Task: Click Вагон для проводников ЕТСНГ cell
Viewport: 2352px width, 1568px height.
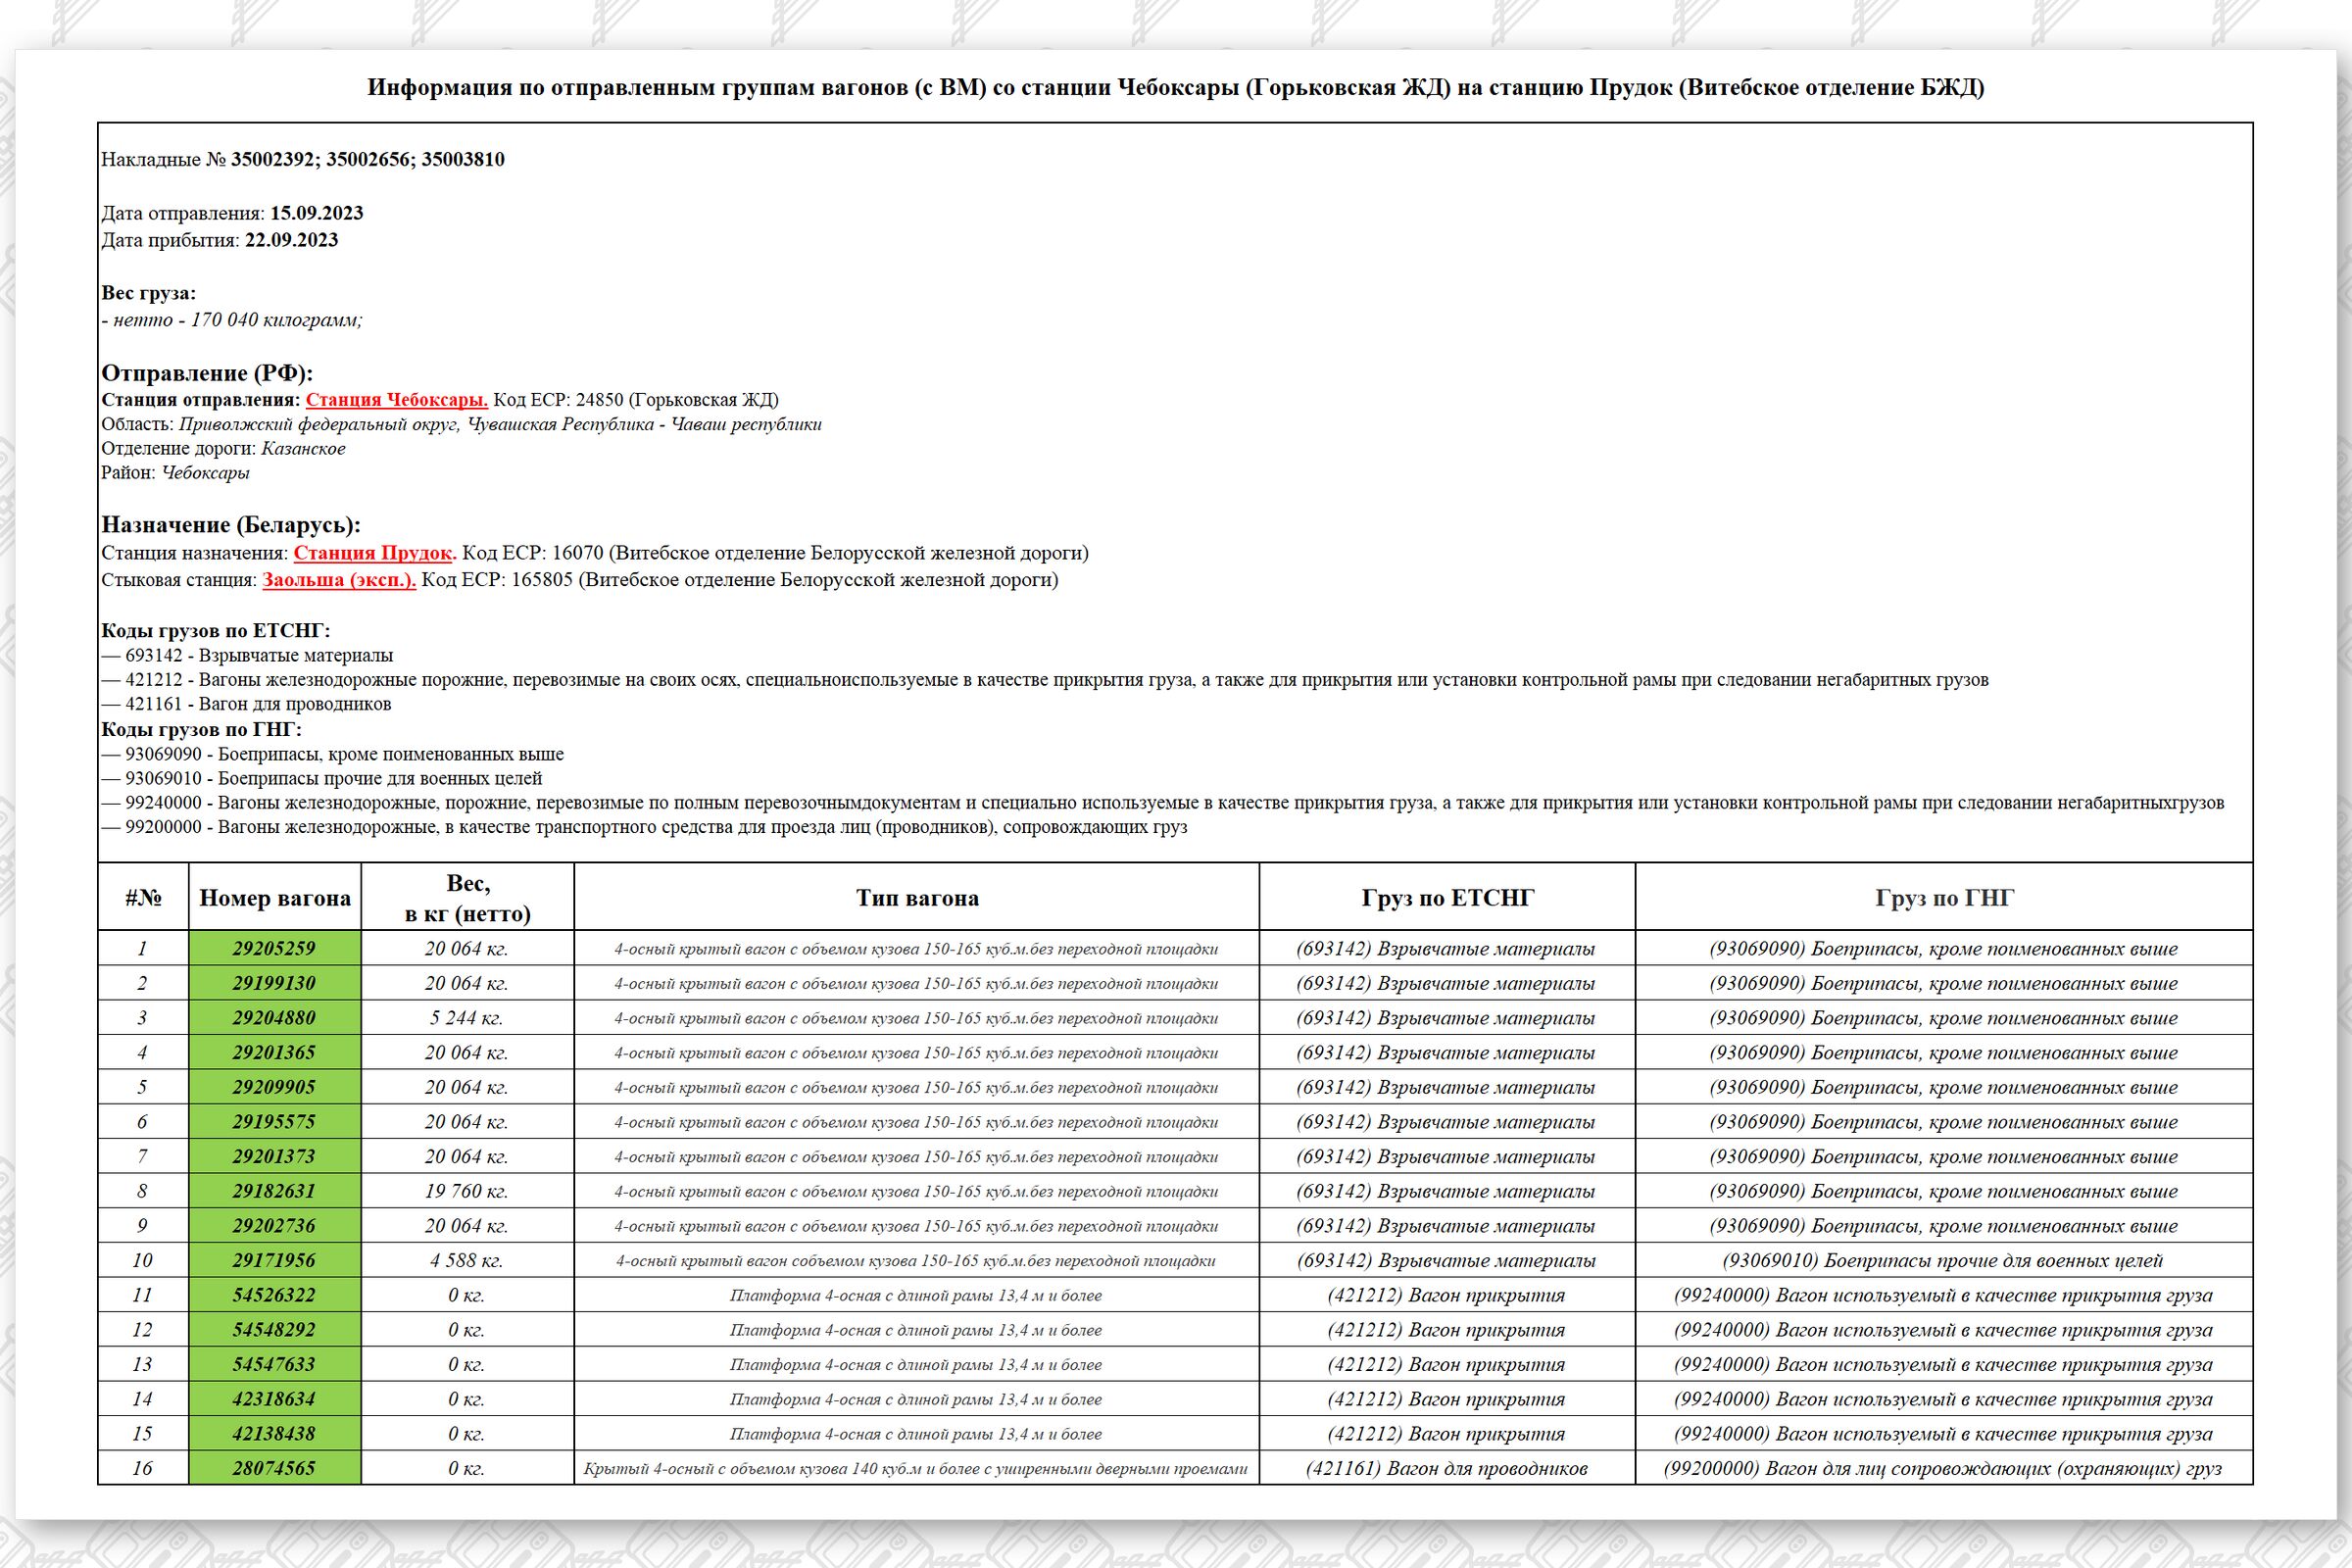Action: (x=1446, y=1468)
